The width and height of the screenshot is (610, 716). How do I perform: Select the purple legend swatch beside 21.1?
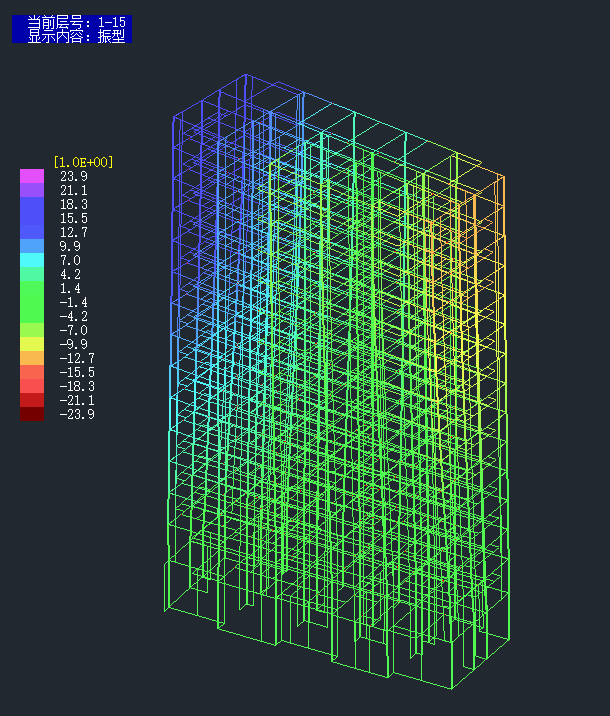click(32, 190)
